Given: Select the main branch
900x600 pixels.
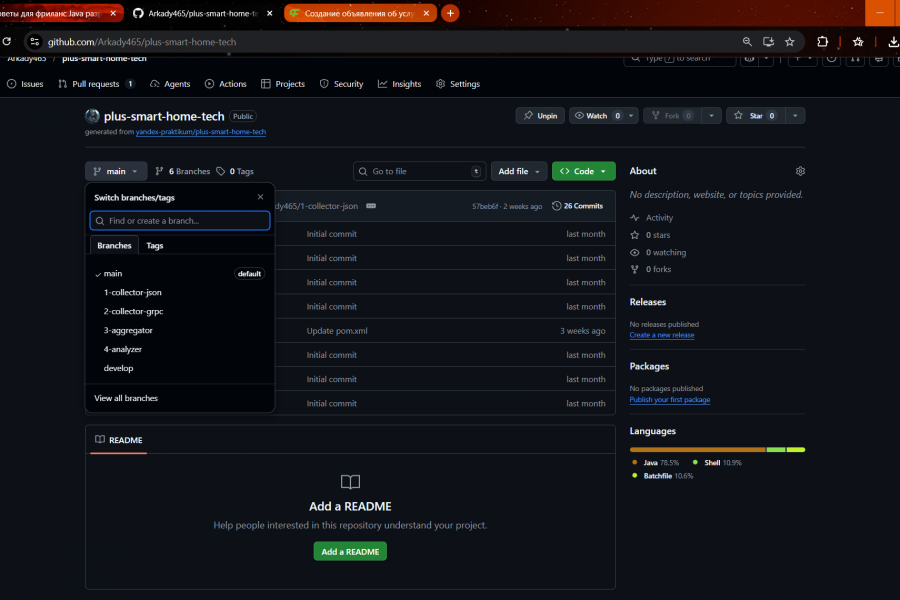Looking at the screenshot, I should [x=180, y=273].
